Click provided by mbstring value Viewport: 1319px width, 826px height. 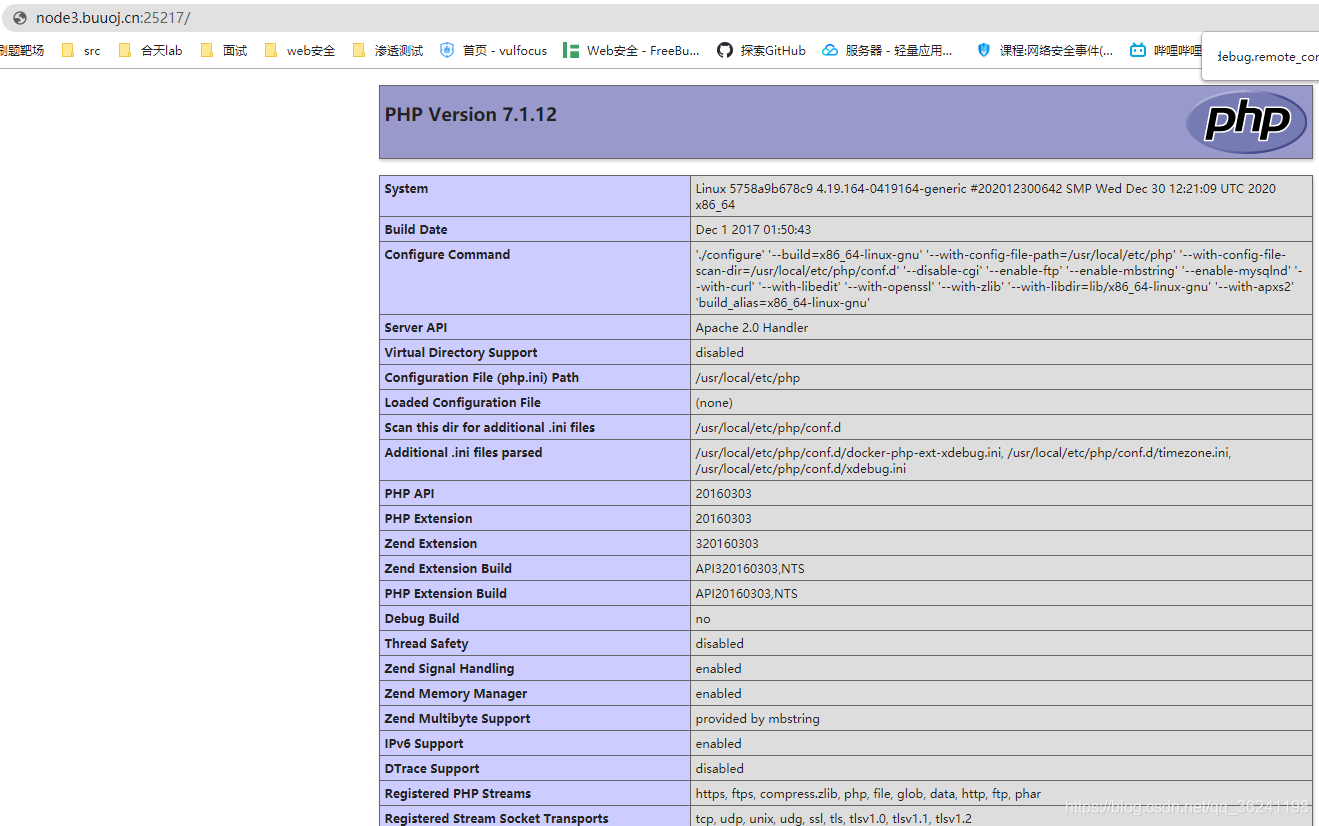pyautogui.click(x=758, y=719)
